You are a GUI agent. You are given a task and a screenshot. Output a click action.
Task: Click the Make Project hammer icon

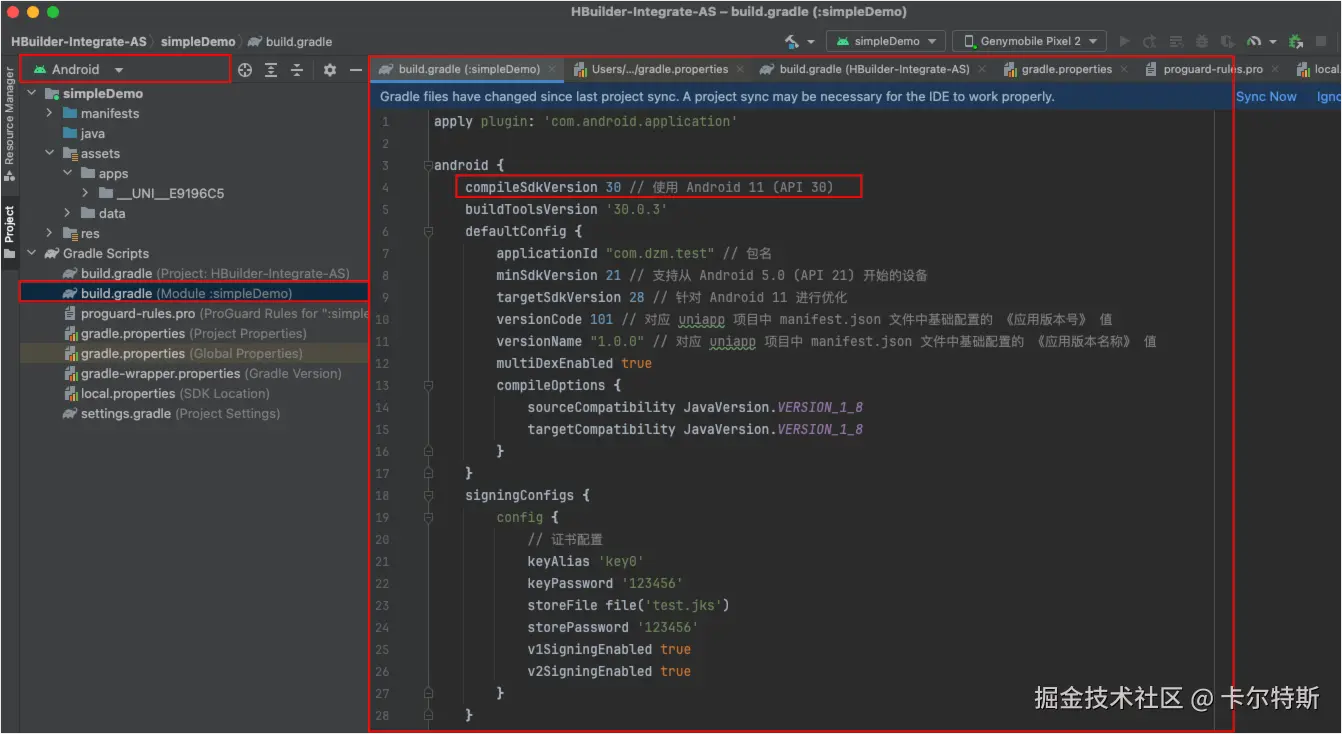click(792, 41)
